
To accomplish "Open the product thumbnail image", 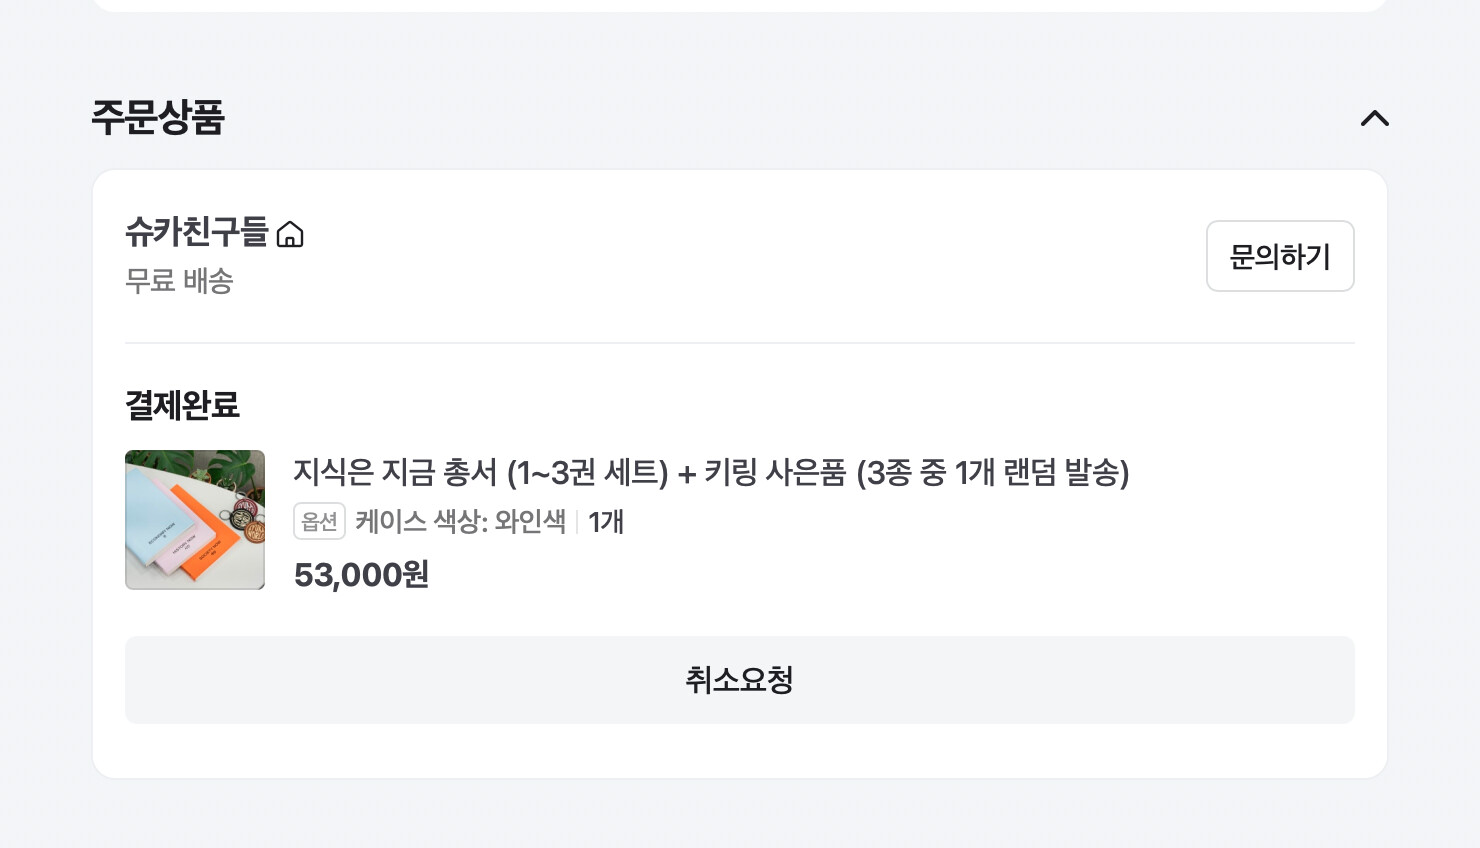I will (x=195, y=520).
